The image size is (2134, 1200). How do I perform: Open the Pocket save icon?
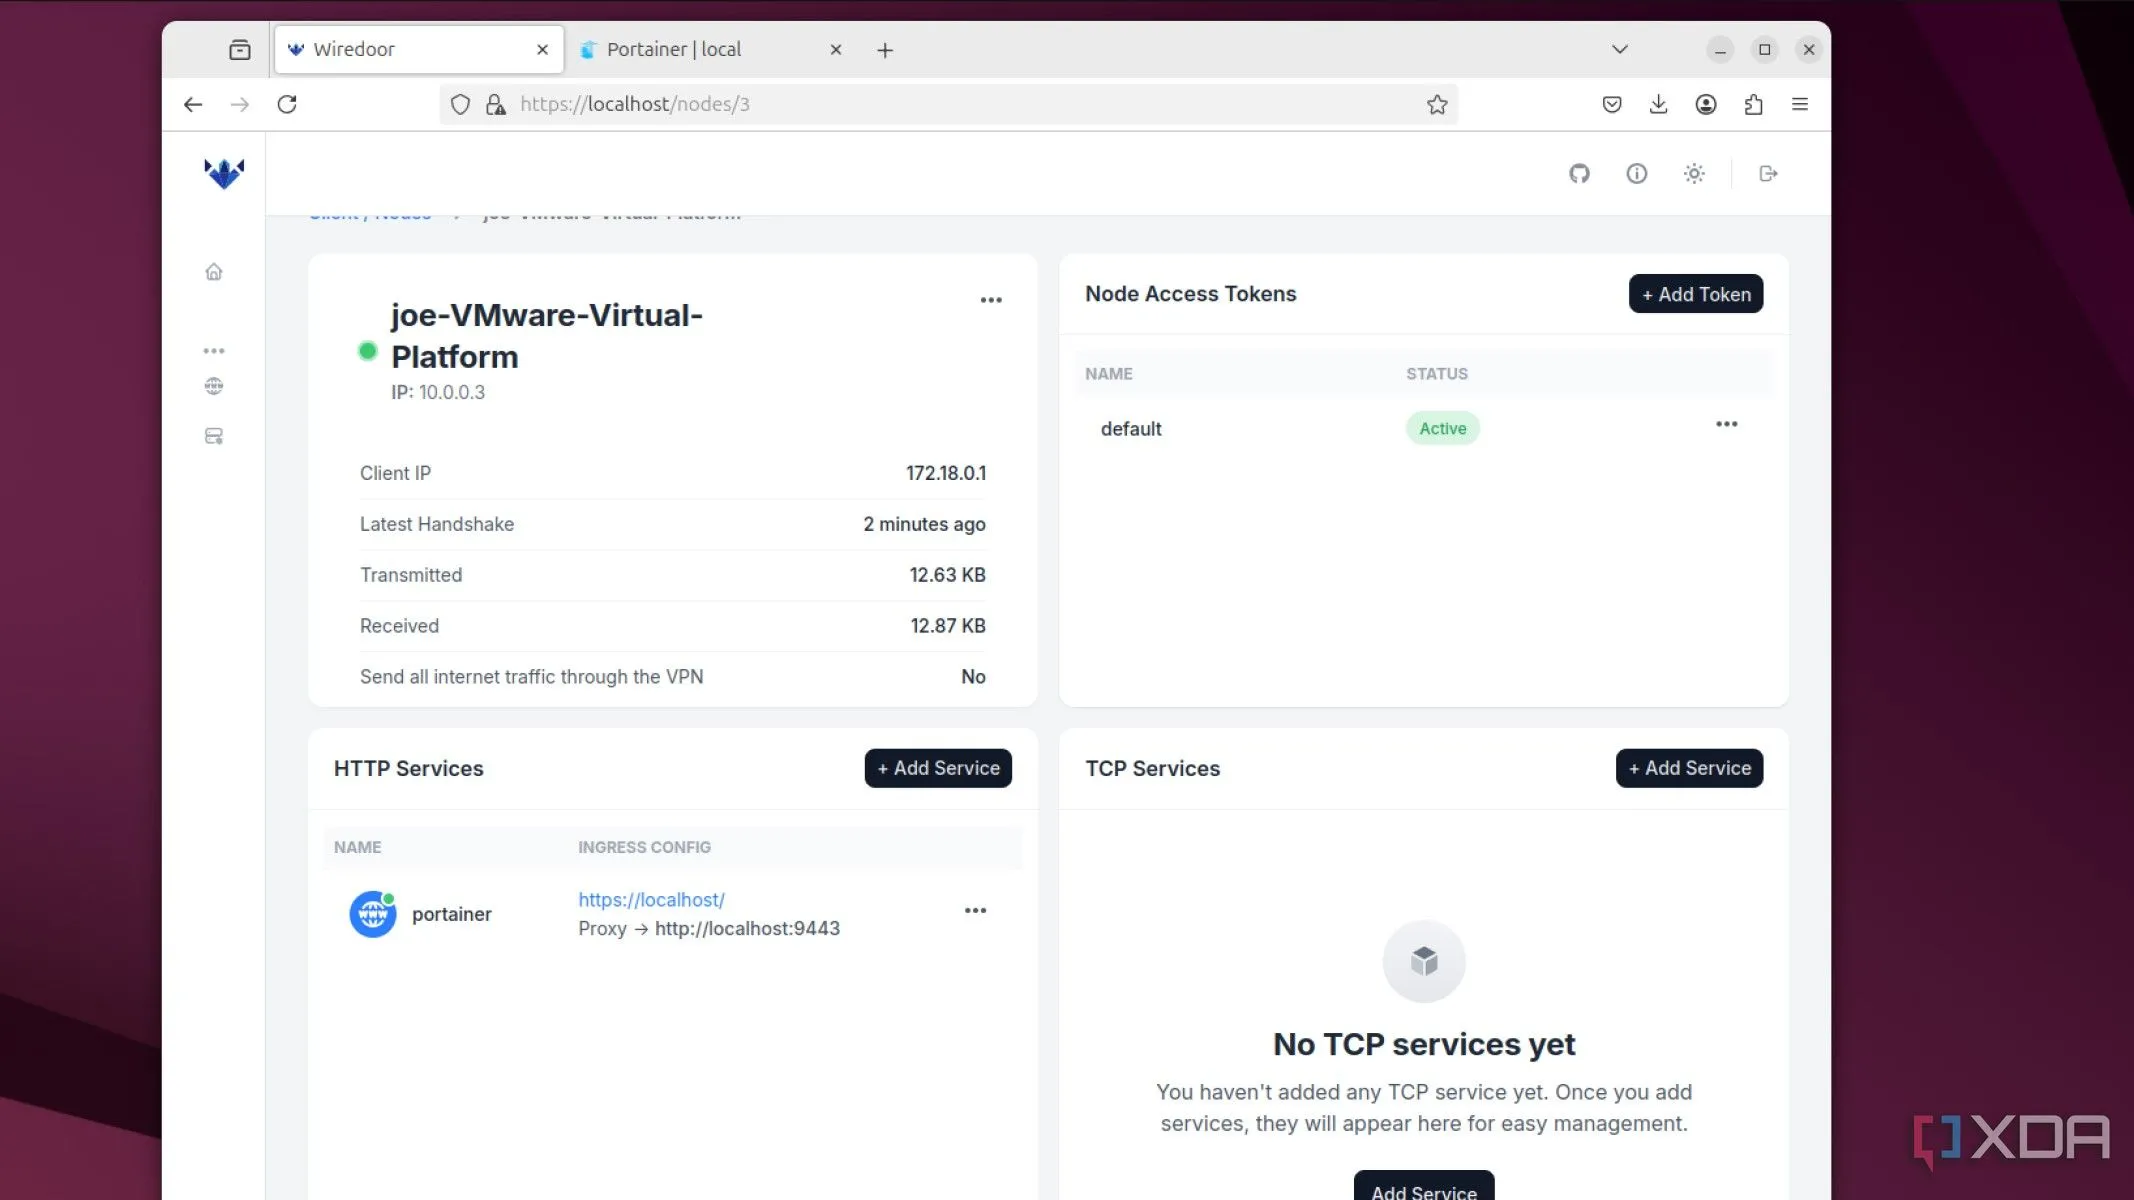(1612, 104)
